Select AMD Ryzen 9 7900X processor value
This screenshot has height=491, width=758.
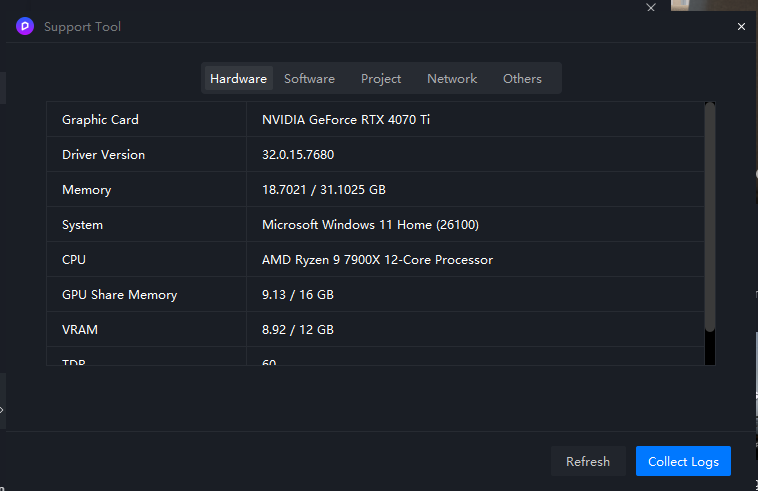click(x=377, y=260)
